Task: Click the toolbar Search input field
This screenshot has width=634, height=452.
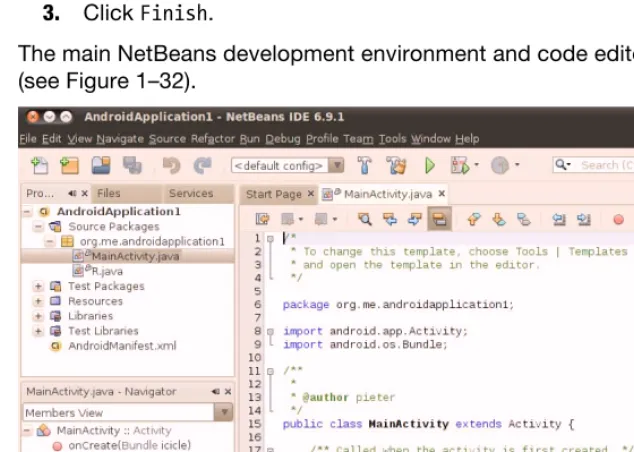Action: [x=607, y=165]
